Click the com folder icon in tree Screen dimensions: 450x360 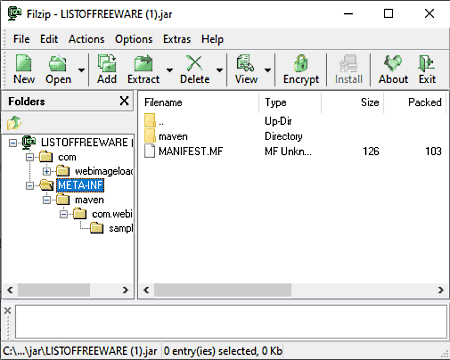point(46,157)
